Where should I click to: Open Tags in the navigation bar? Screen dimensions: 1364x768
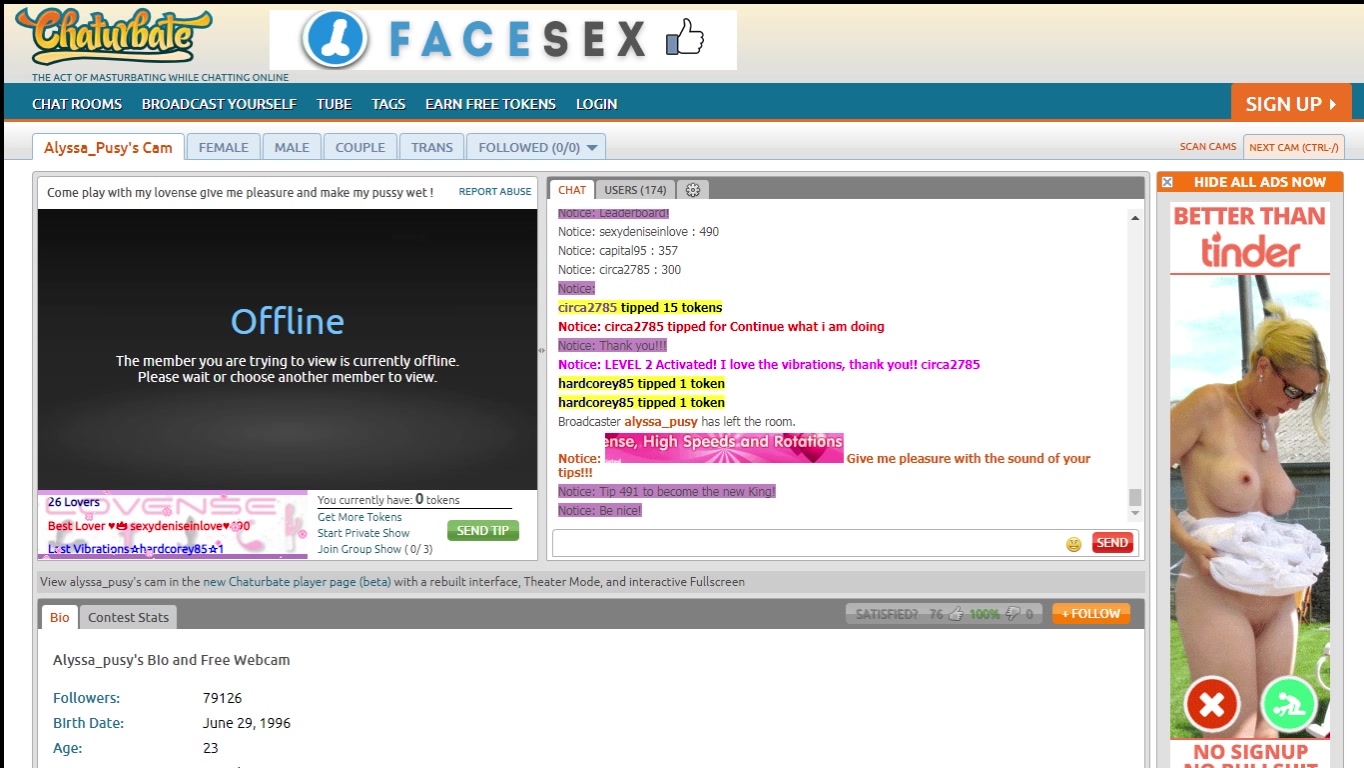(388, 104)
